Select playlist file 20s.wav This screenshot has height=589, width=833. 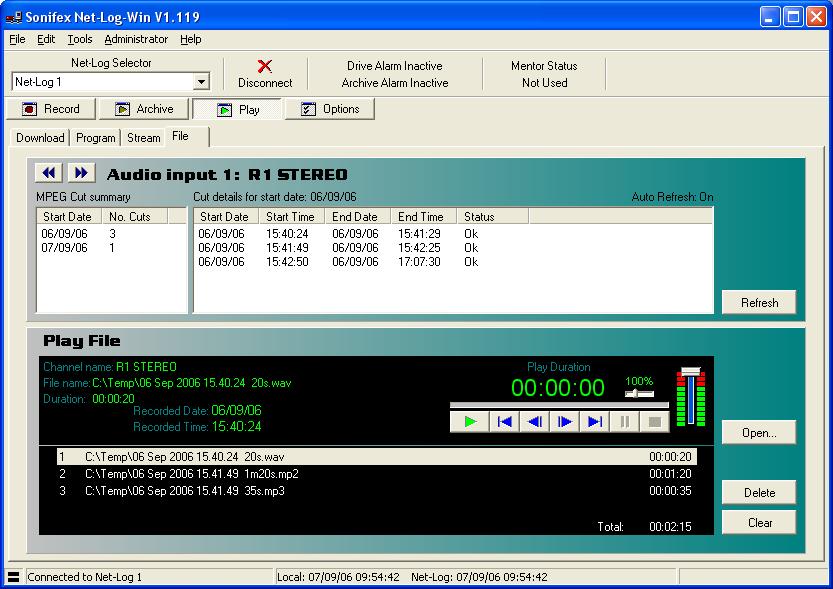377,457
